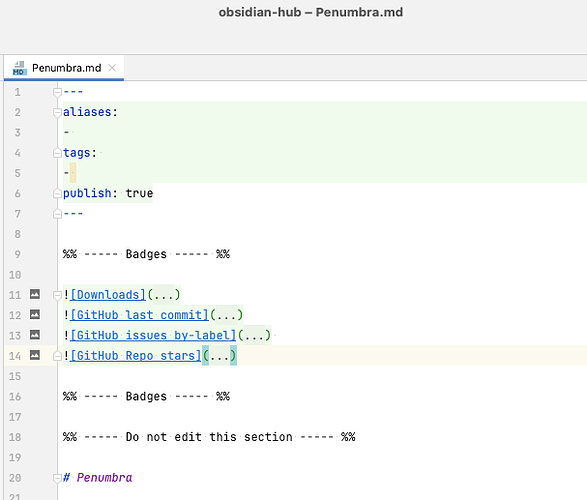Click image preview gutter icon on line 13
Viewport: 587px width, 500px height.
point(35,335)
